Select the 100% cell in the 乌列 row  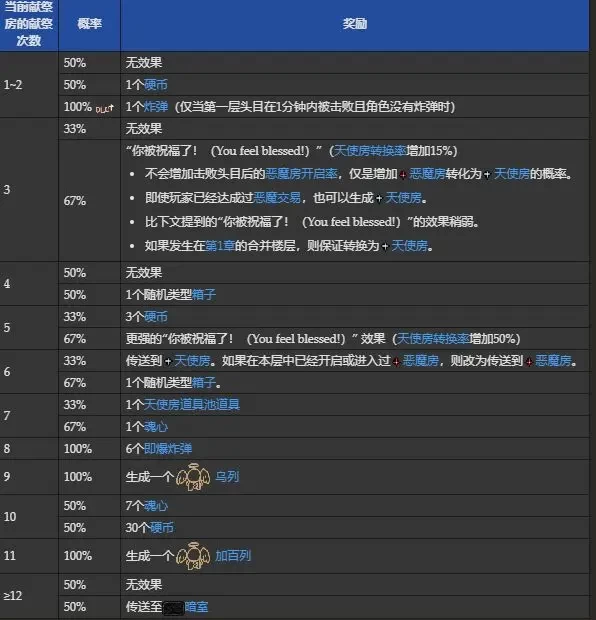[x=90, y=477]
